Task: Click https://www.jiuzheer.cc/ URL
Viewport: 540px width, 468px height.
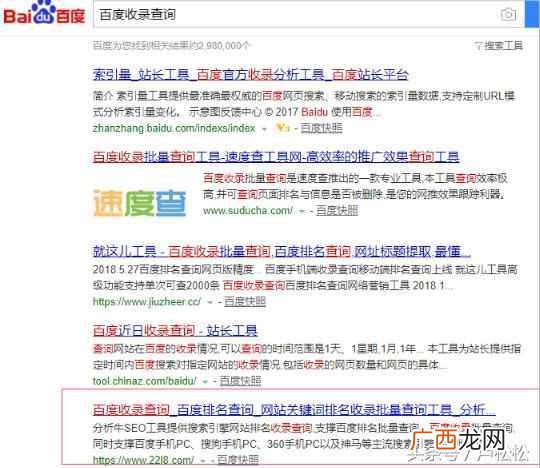Action: pyautogui.click(x=147, y=302)
